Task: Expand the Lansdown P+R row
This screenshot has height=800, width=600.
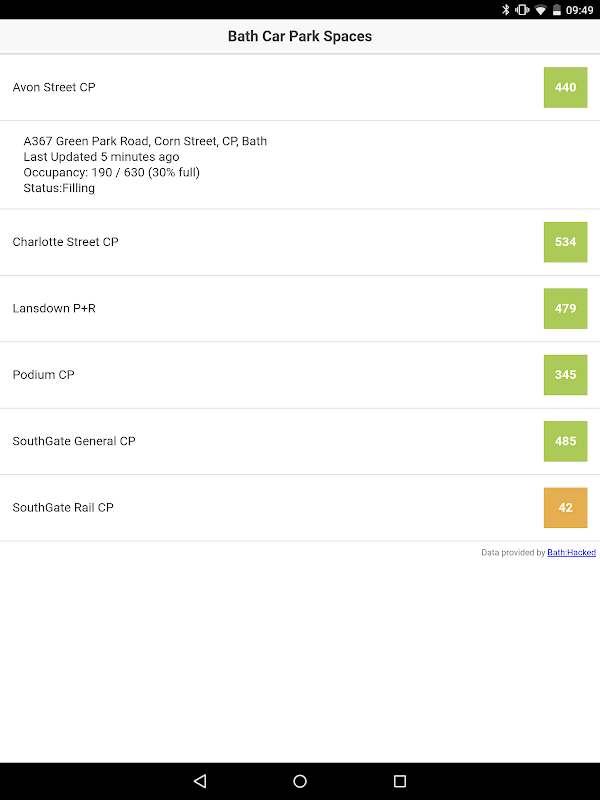Action: tap(300, 309)
